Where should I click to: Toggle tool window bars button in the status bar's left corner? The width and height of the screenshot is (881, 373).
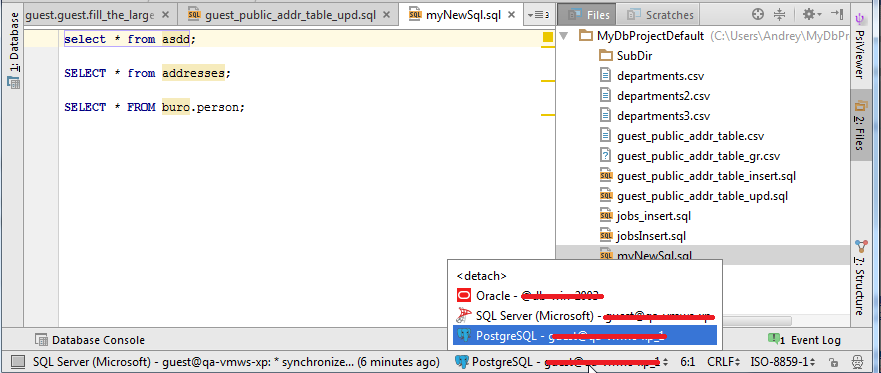[18, 361]
